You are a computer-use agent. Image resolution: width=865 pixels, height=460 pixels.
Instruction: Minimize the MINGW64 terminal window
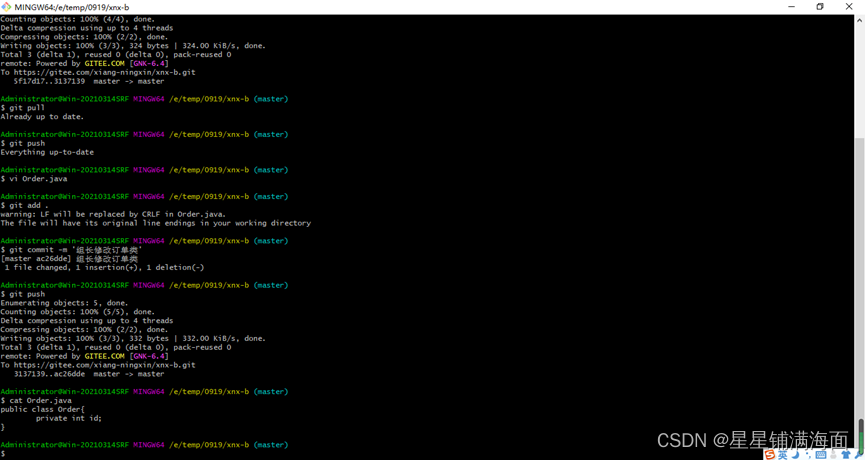791,7
